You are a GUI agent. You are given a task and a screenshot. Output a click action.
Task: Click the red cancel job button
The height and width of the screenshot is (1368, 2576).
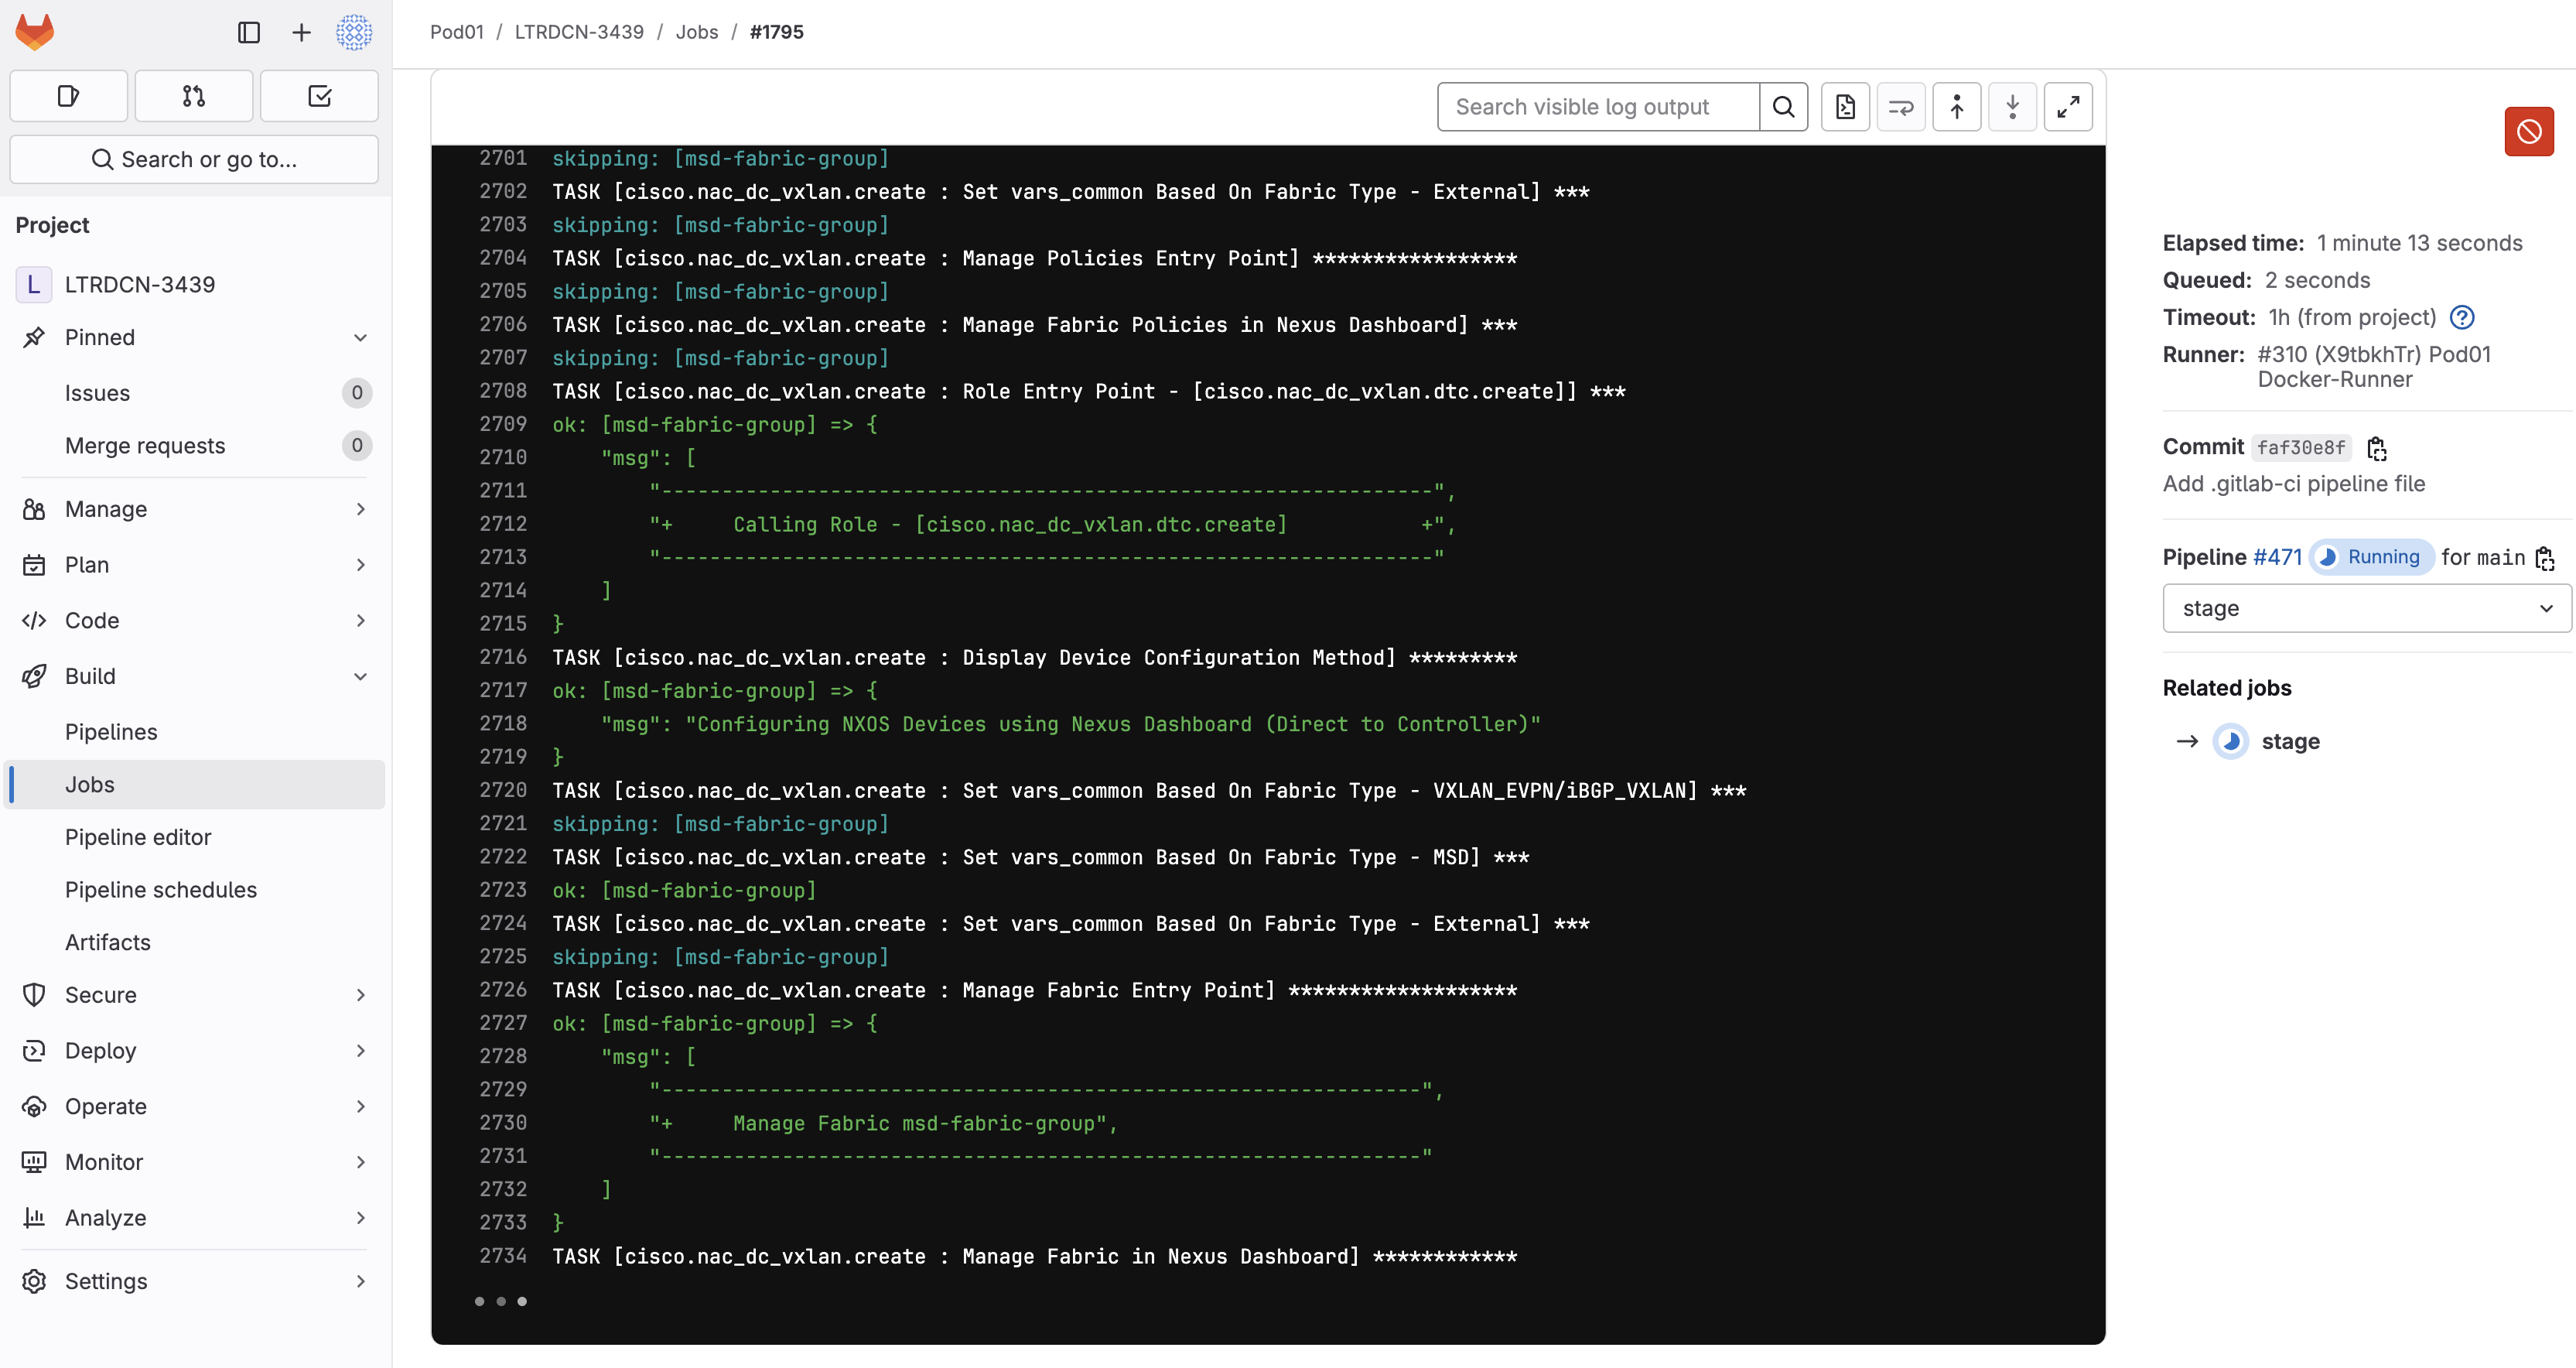click(x=2528, y=132)
